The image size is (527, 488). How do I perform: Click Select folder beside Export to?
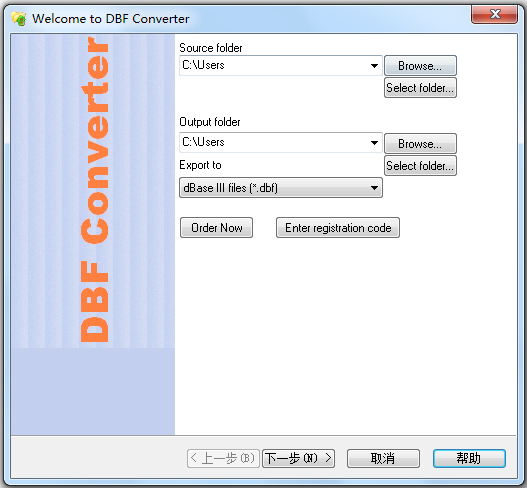[420, 166]
